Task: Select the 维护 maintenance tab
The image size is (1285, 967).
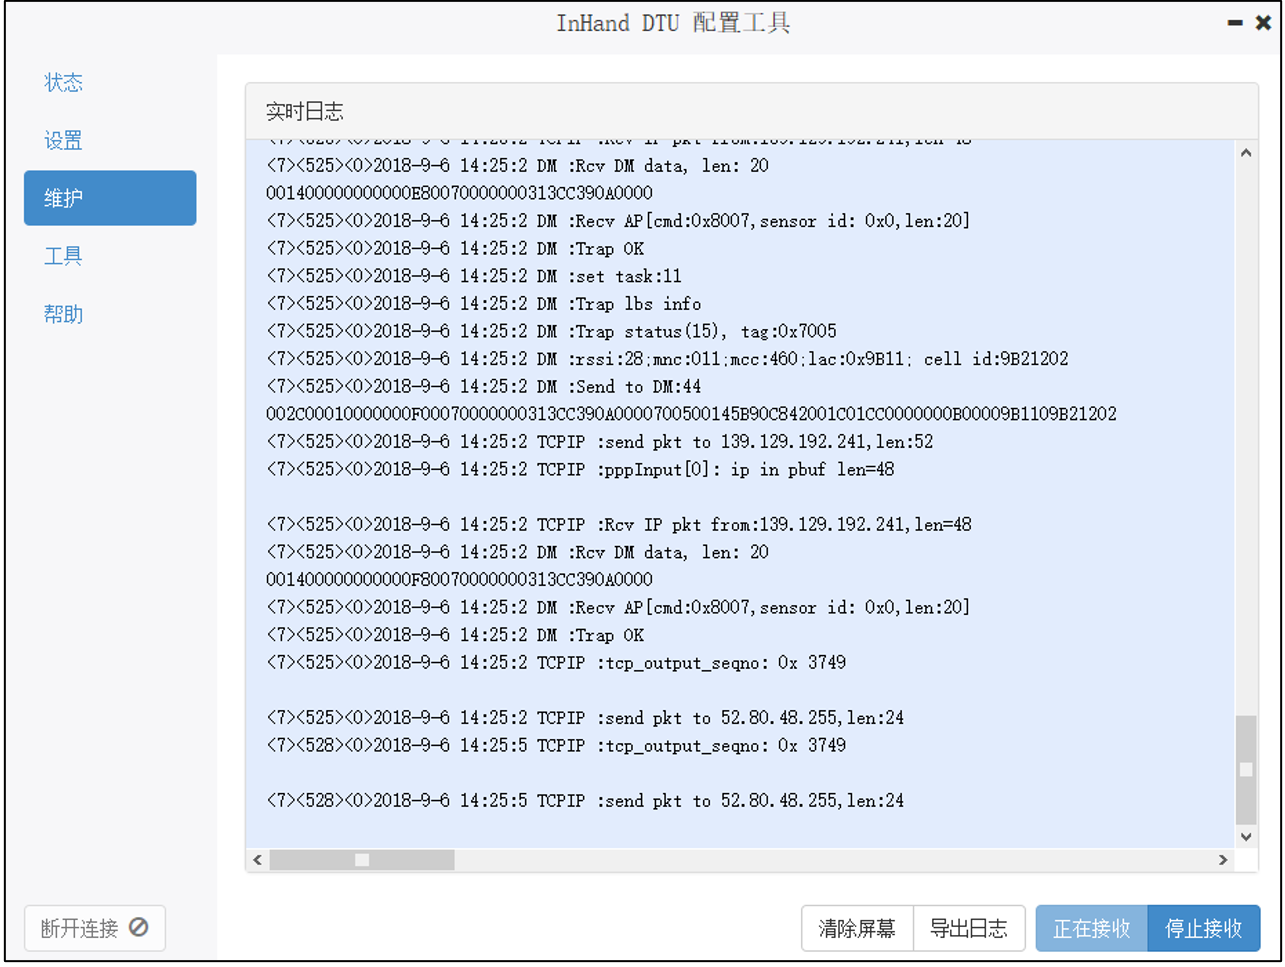Action: (x=110, y=198)
